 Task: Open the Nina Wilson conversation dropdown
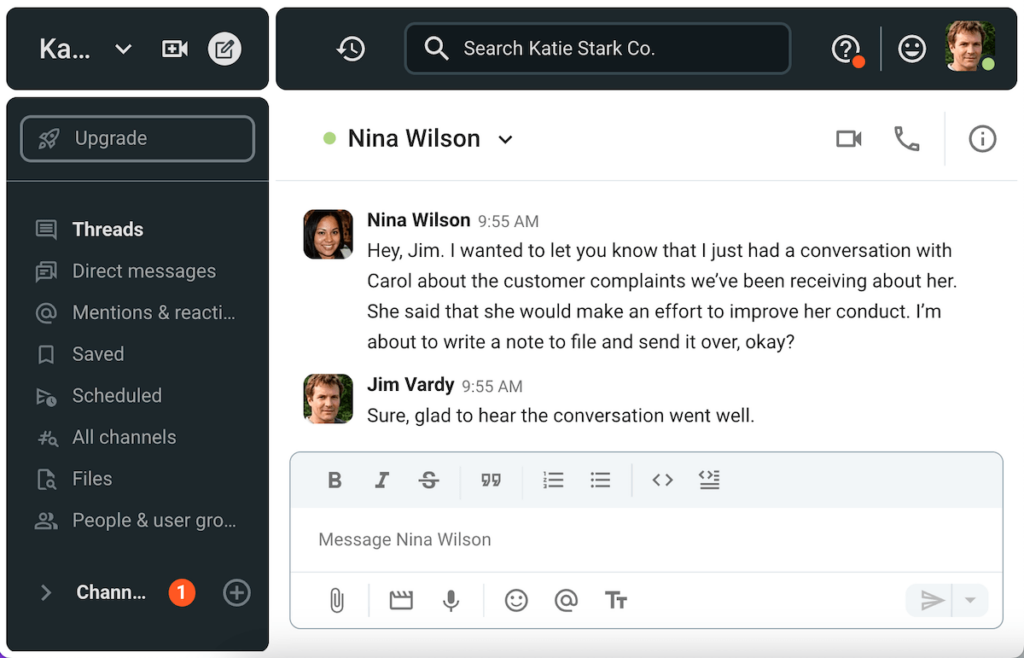[x=505, y=139]
